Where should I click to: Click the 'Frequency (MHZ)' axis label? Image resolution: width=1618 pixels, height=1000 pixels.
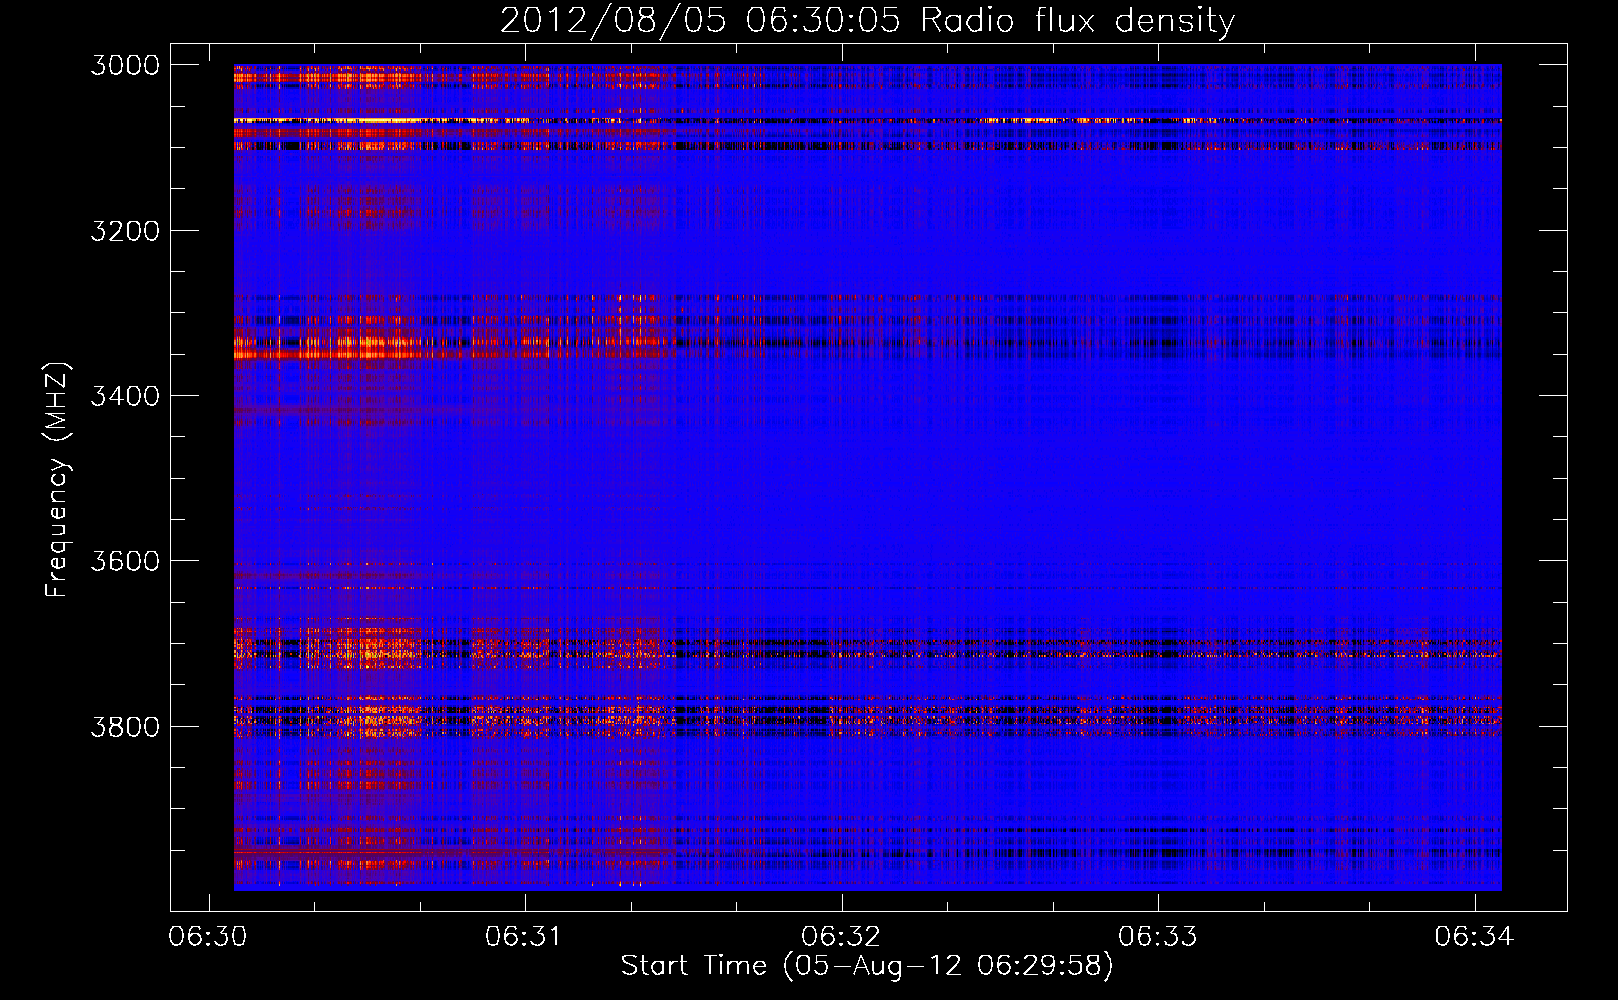pyautogui.click(x=57, y=480)
